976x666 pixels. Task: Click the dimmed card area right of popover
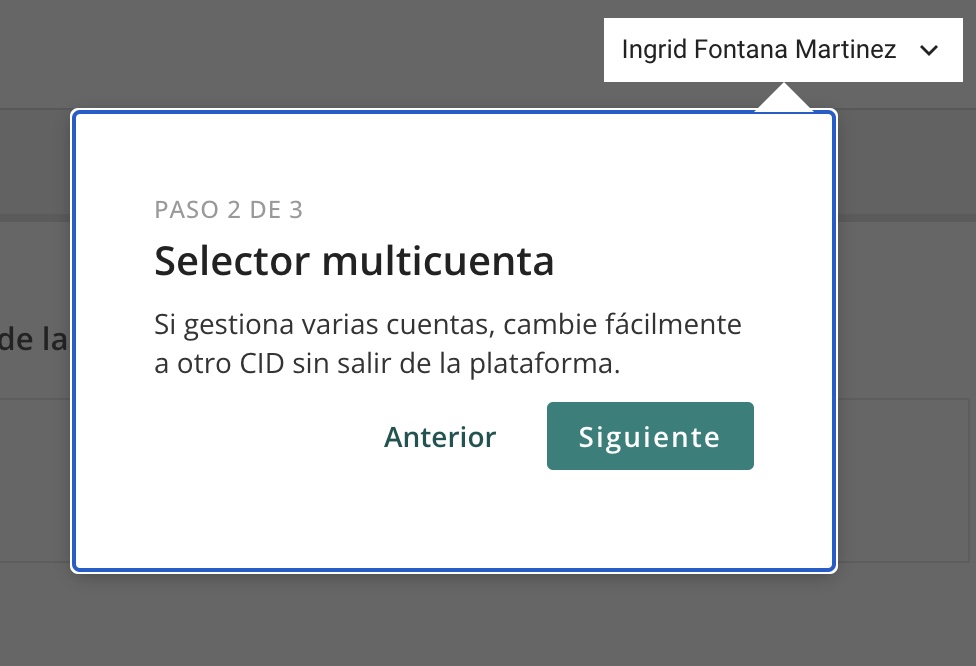pyautogui.click(x=903, y=480)
